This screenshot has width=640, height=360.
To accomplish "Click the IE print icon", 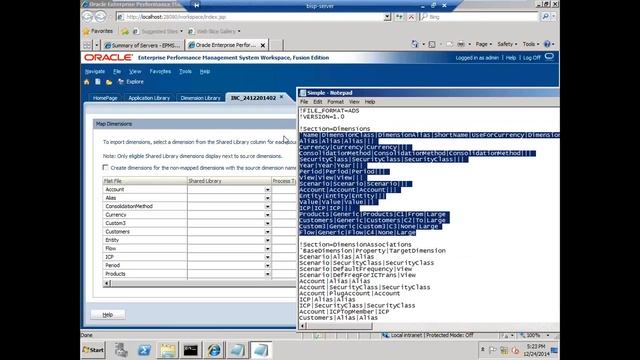I will [461, 44].
